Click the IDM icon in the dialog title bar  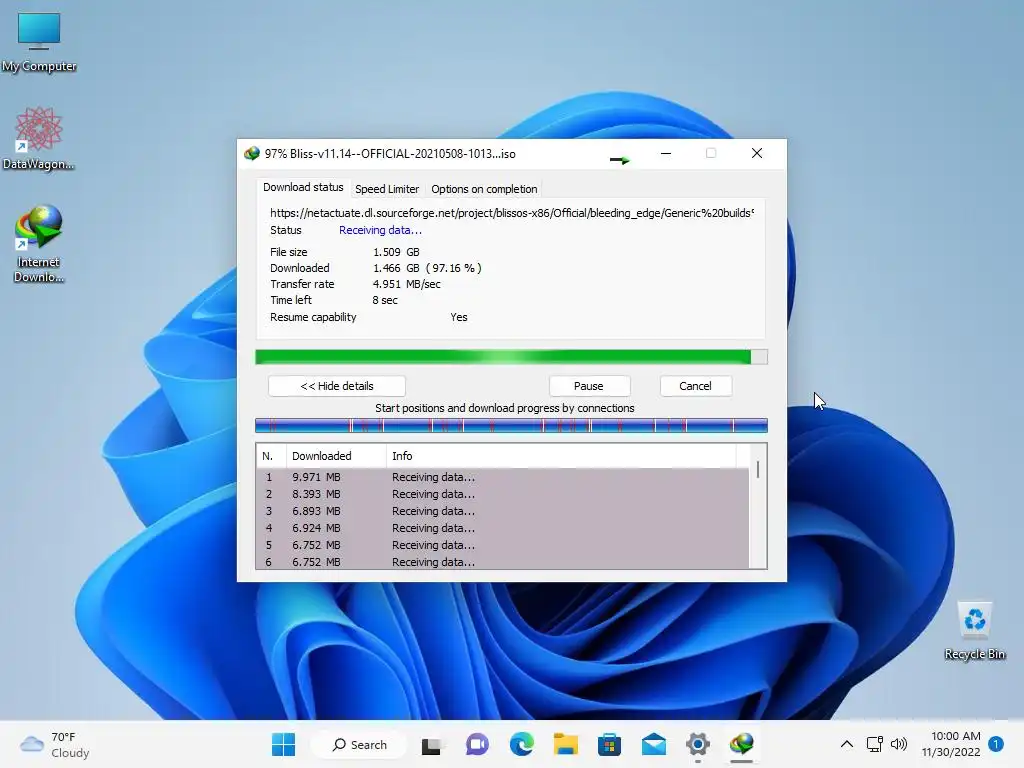(251, 153)
